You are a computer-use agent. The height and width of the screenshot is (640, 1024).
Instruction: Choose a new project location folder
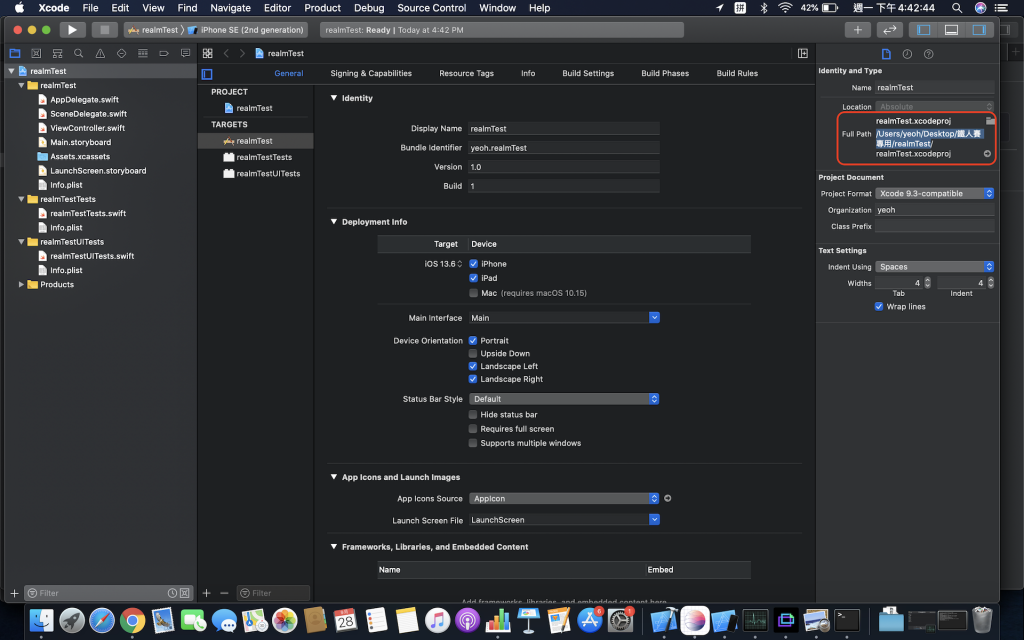(x=990, y=121)
